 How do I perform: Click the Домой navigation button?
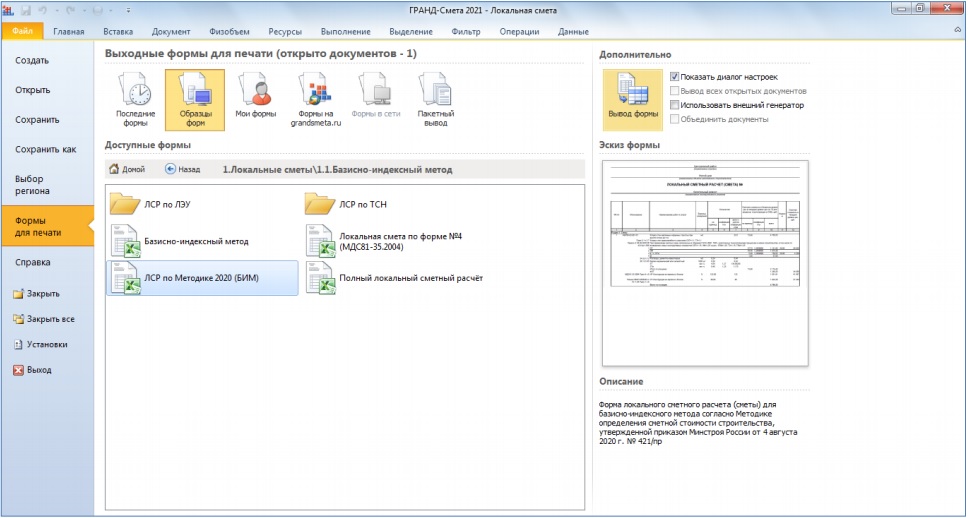pyautogui.click(x=127, y=169)
